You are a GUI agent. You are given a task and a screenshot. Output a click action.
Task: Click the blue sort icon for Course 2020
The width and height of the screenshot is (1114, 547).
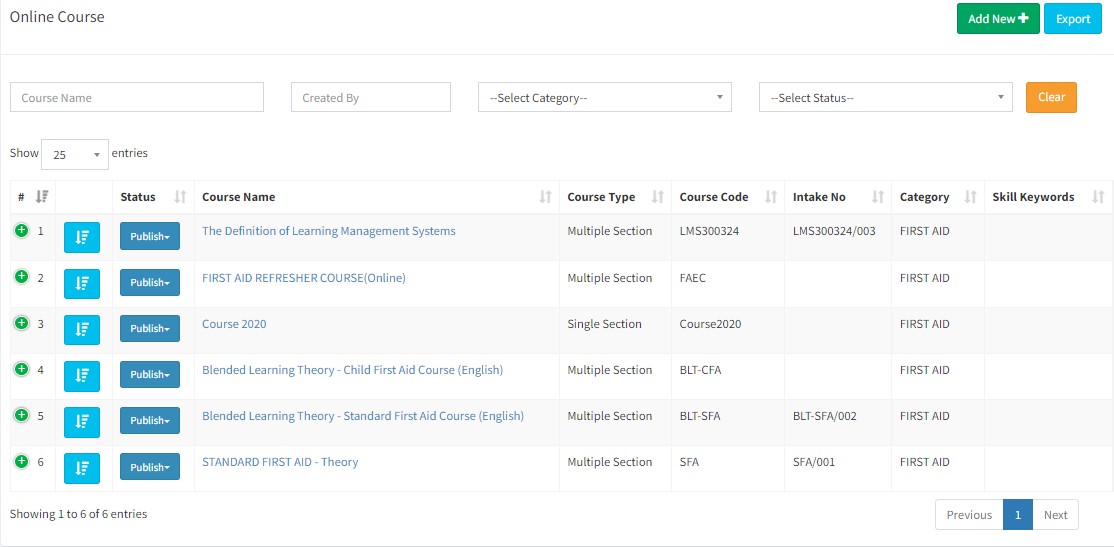(x=82, y=329)
